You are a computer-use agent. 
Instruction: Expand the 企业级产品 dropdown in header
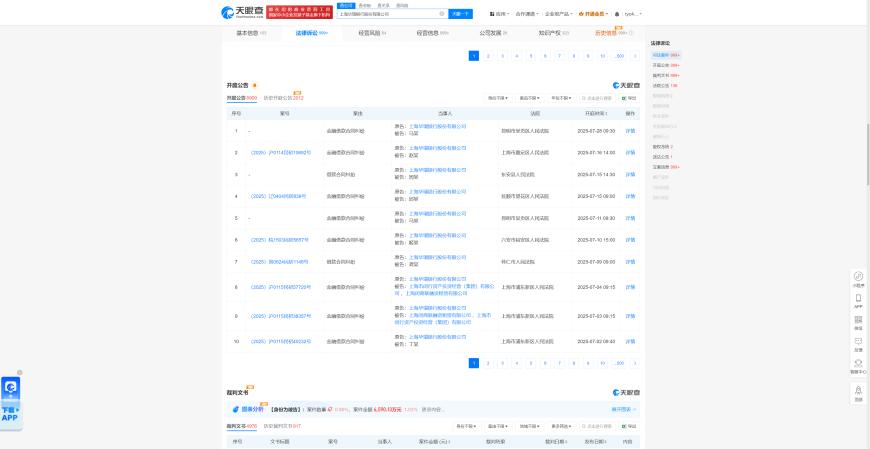click(x=559, y=14)
